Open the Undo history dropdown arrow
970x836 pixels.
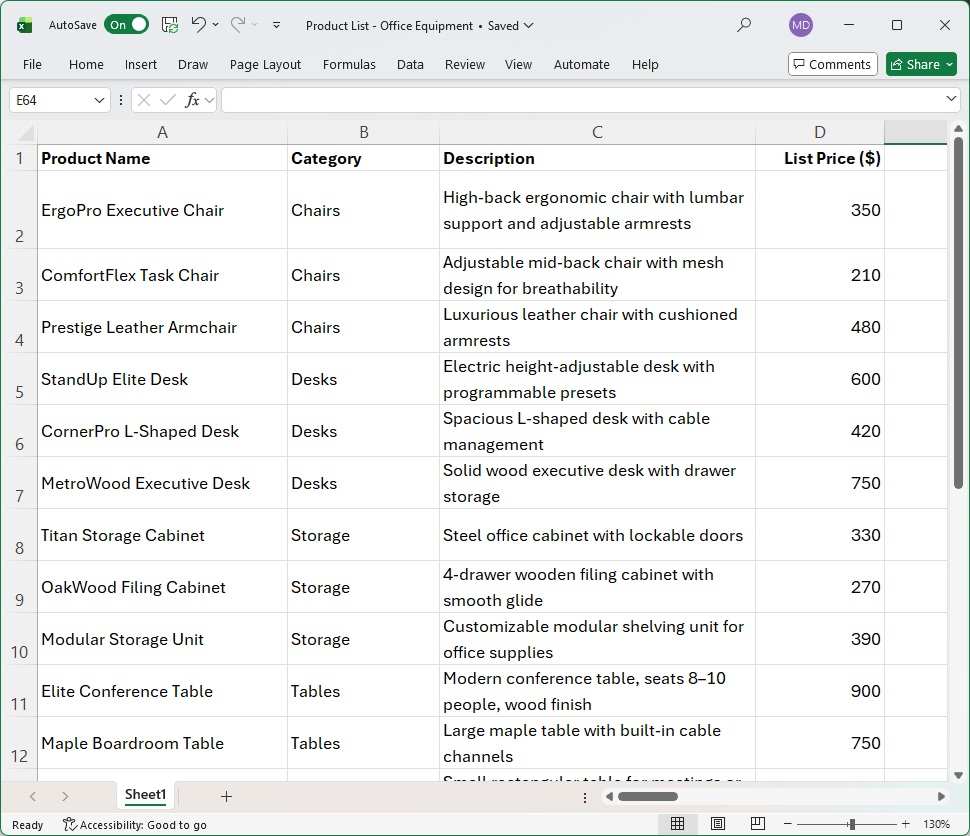[x=215, y=25]
